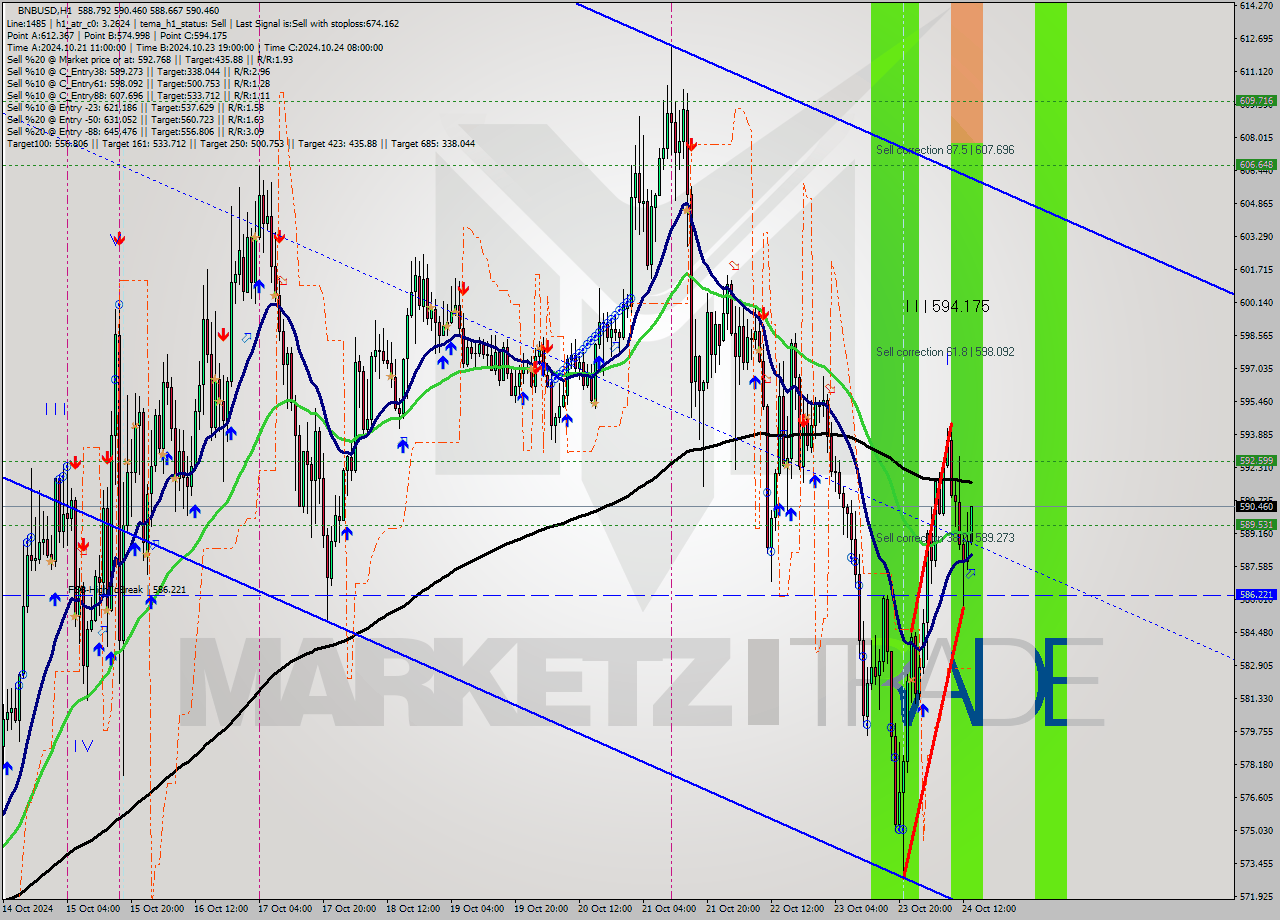Click price axis value 612.695

[1256, 39]
